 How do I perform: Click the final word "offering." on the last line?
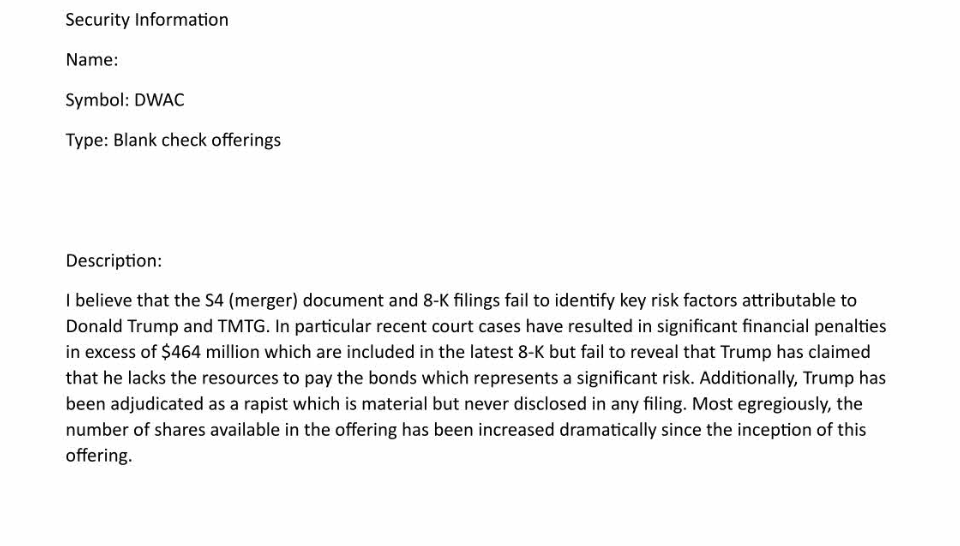(99, 456)
